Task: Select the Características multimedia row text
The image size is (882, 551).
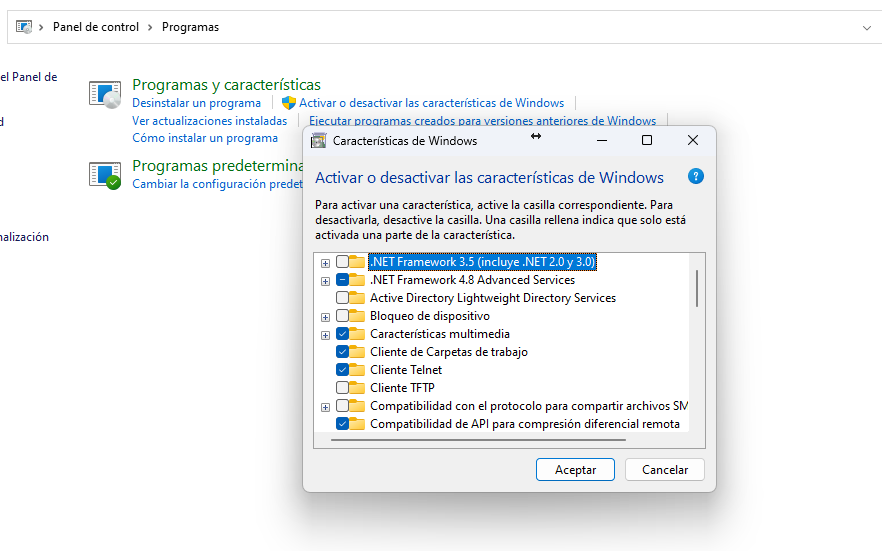Action: coord(440,333)
